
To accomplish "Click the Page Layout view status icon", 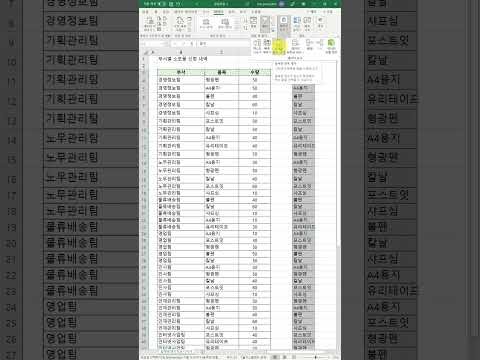I will pos(284,357).
